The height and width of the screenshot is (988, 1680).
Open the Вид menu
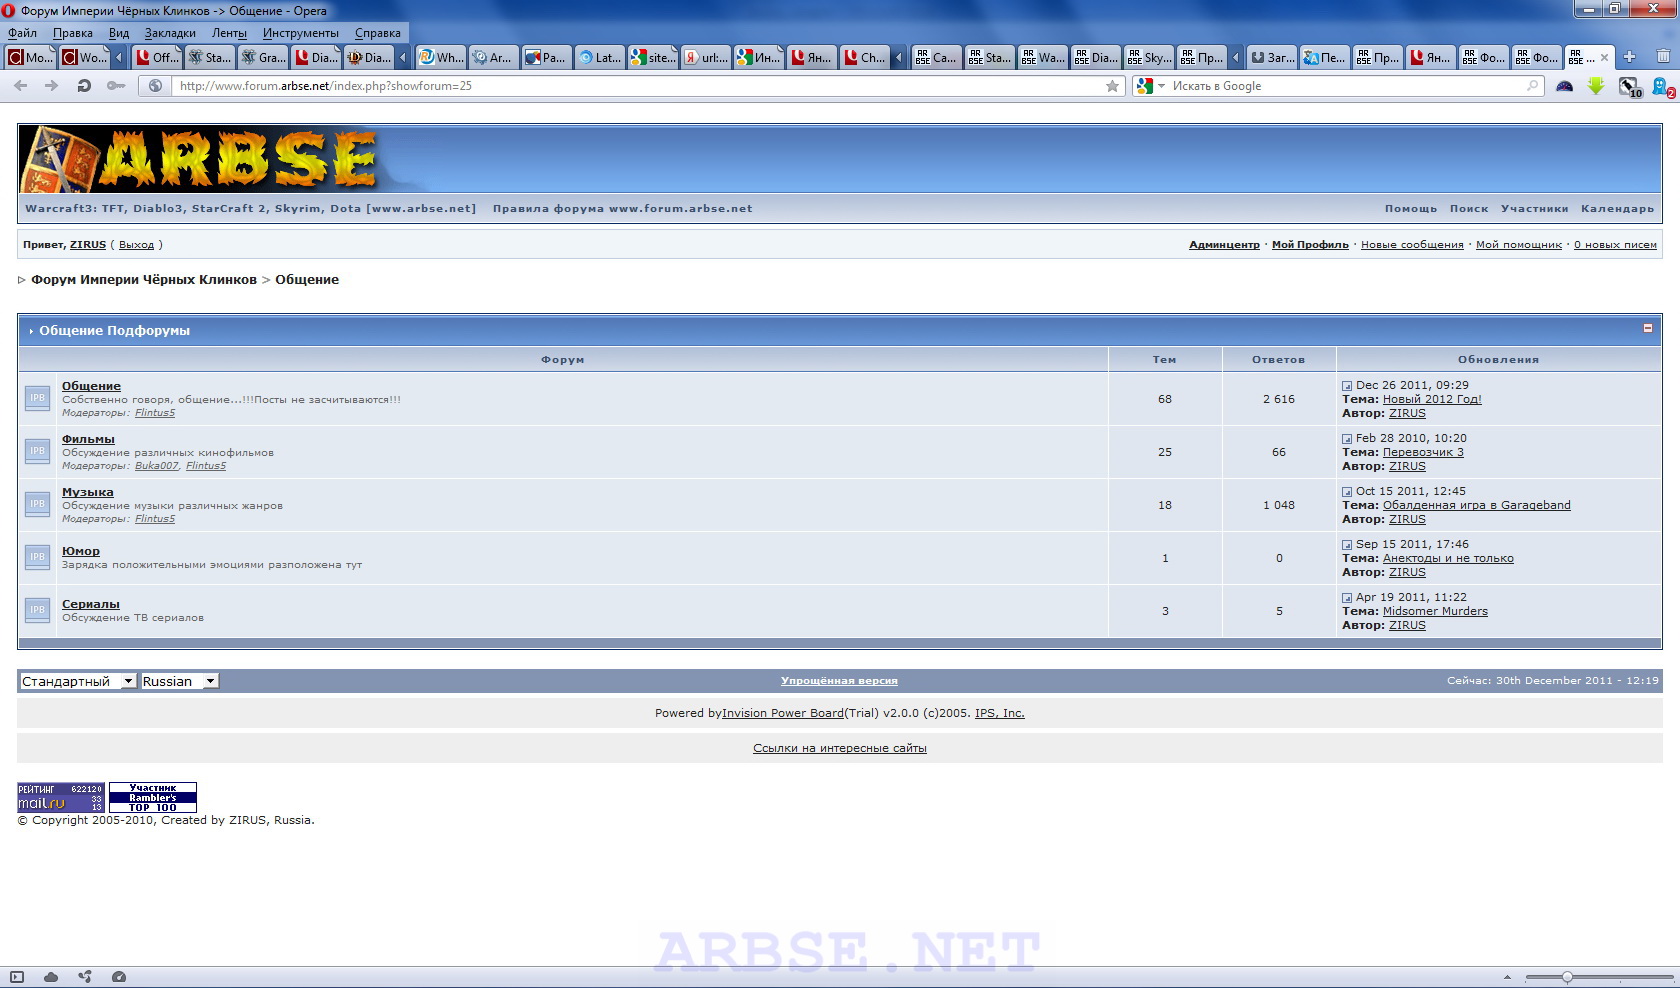[119, 33]
